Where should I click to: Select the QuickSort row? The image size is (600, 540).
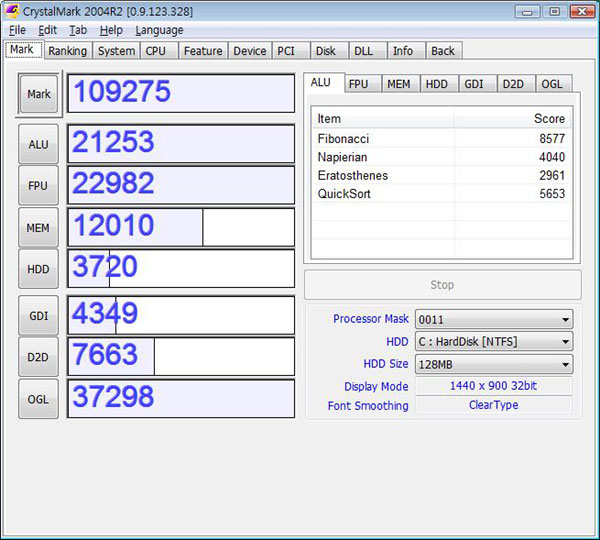(x=442, y=194)
